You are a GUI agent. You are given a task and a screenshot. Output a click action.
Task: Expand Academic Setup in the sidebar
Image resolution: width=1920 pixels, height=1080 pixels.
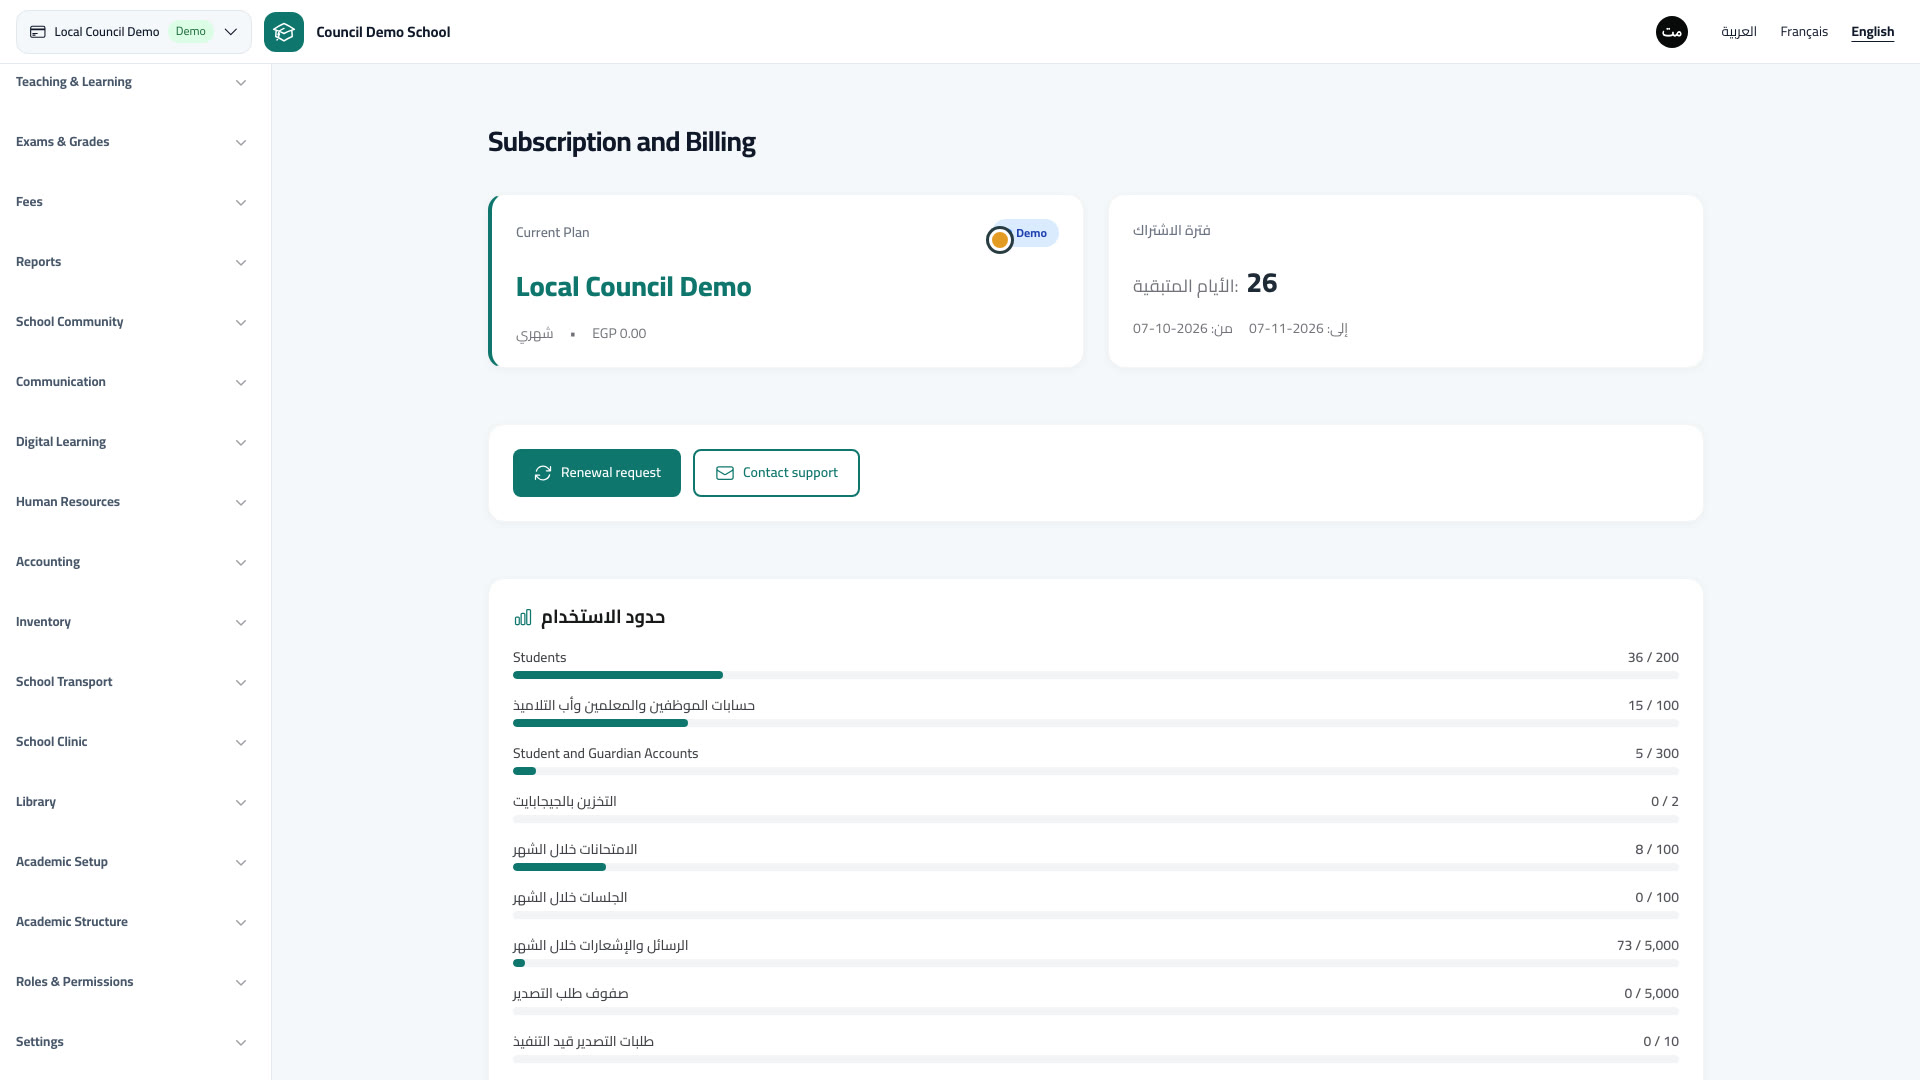[x=131, y=862]
